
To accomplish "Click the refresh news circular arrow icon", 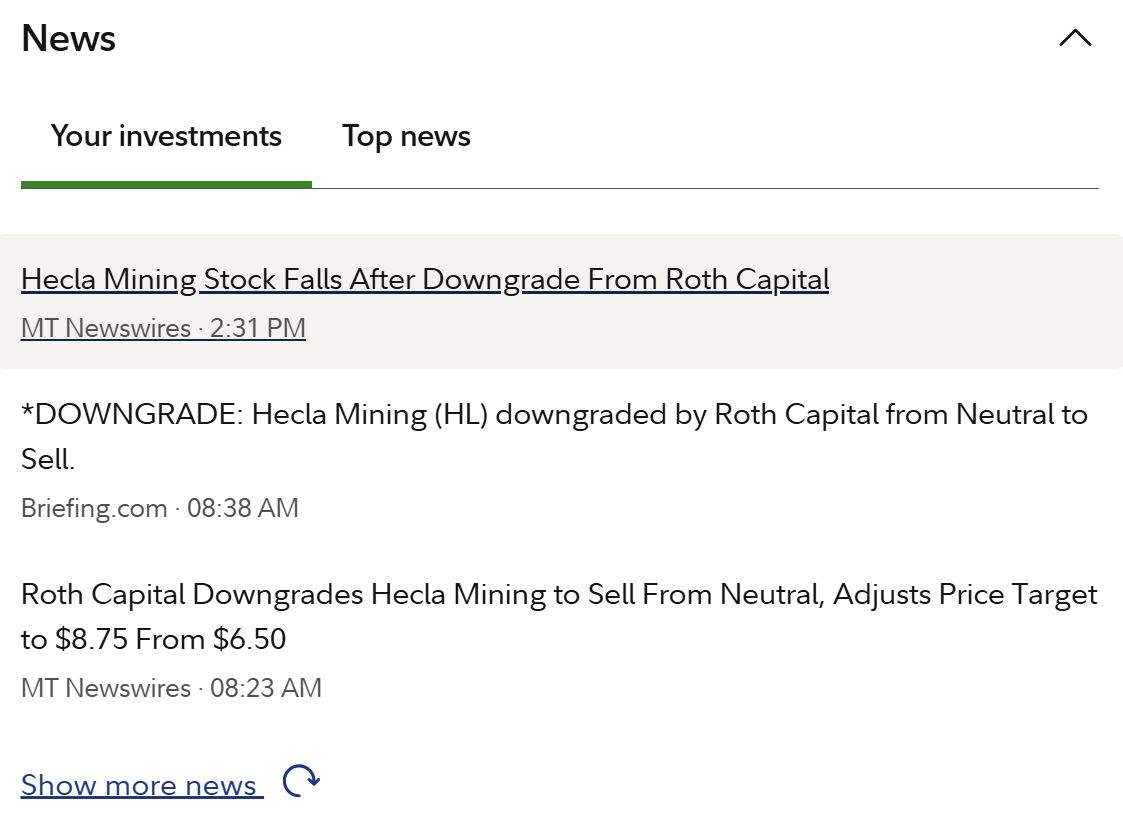I will (300, 781).
